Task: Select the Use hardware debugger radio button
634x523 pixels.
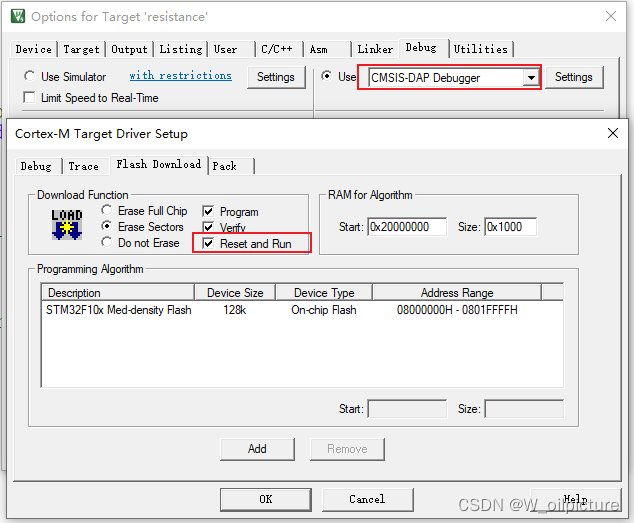Action: pos(327,76)
